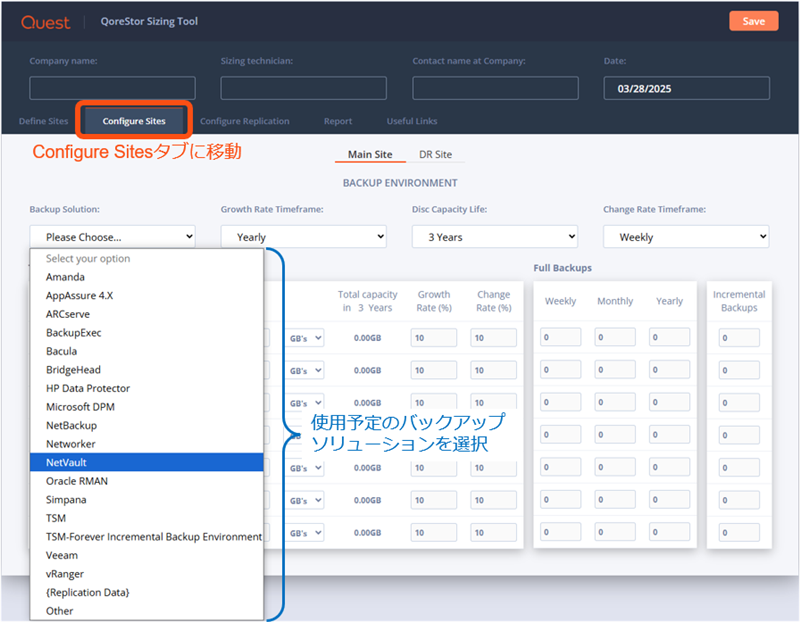Select HP Data Protector option
The width and height of the screenshot is (800, 622).
pos(147,388)
